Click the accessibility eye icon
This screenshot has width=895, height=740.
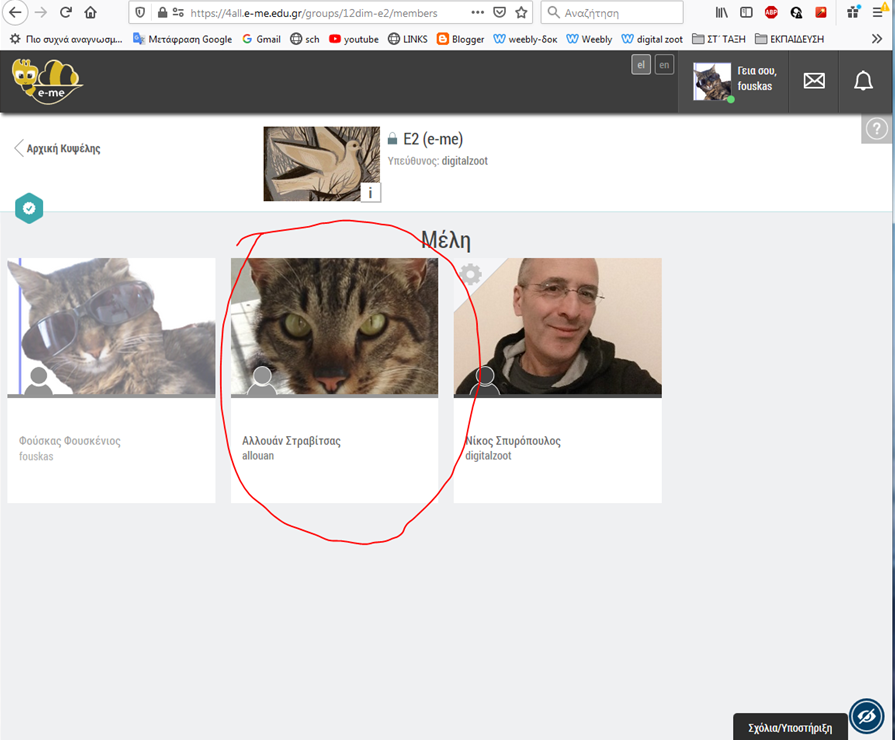[x=866, y=716]
